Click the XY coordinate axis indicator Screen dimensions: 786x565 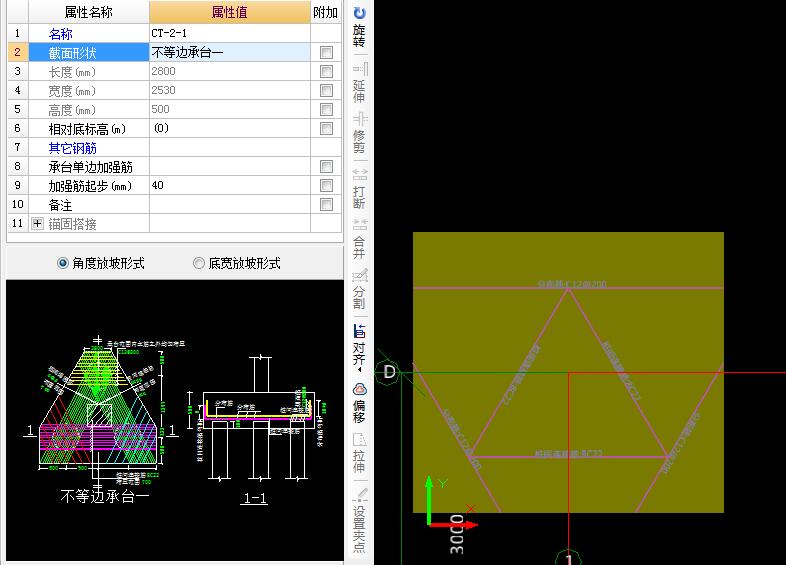[x=450, y=504]
